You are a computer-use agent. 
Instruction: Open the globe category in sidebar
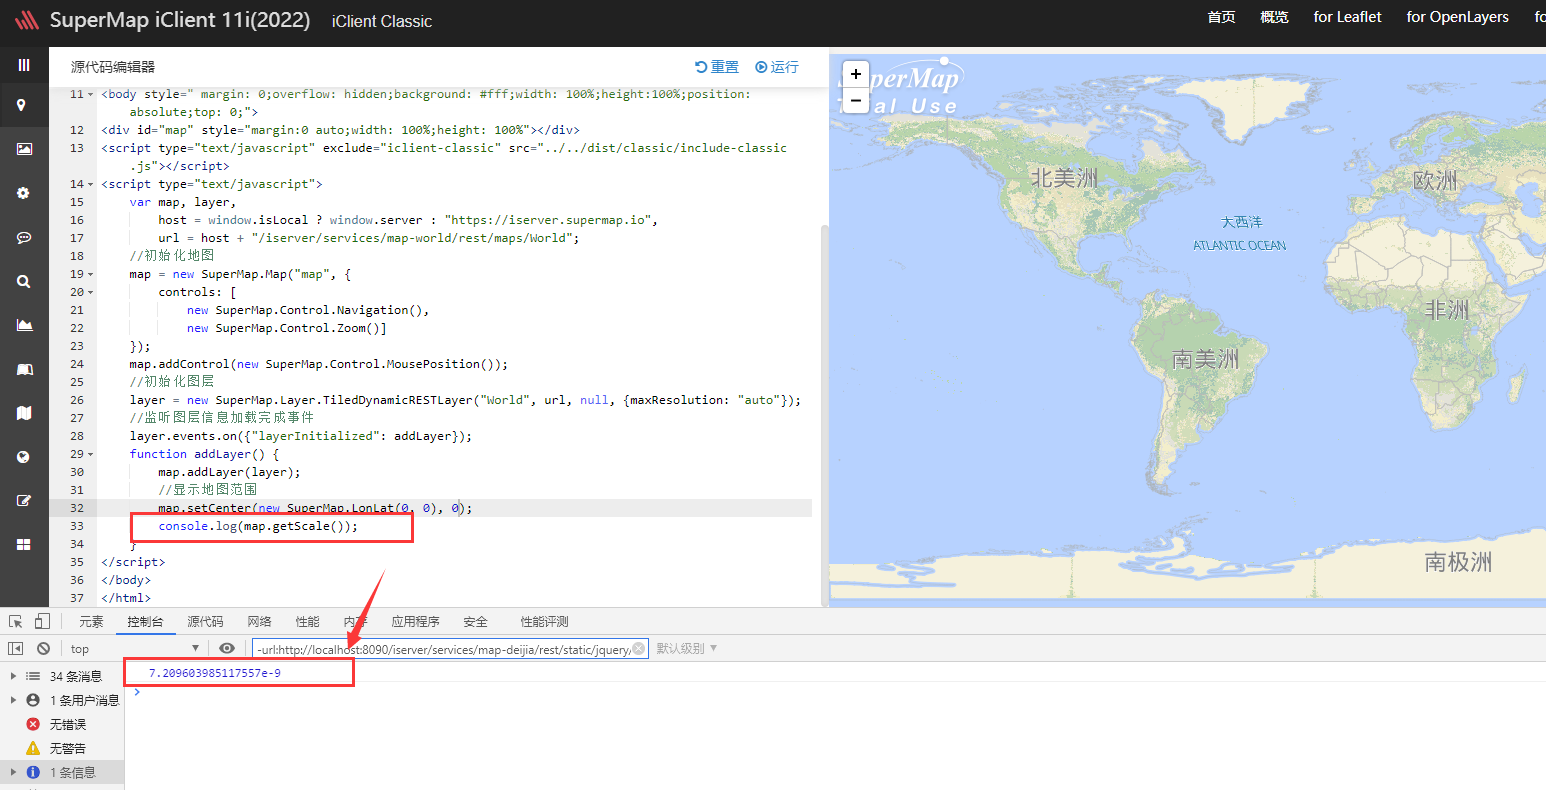(24, 457)
